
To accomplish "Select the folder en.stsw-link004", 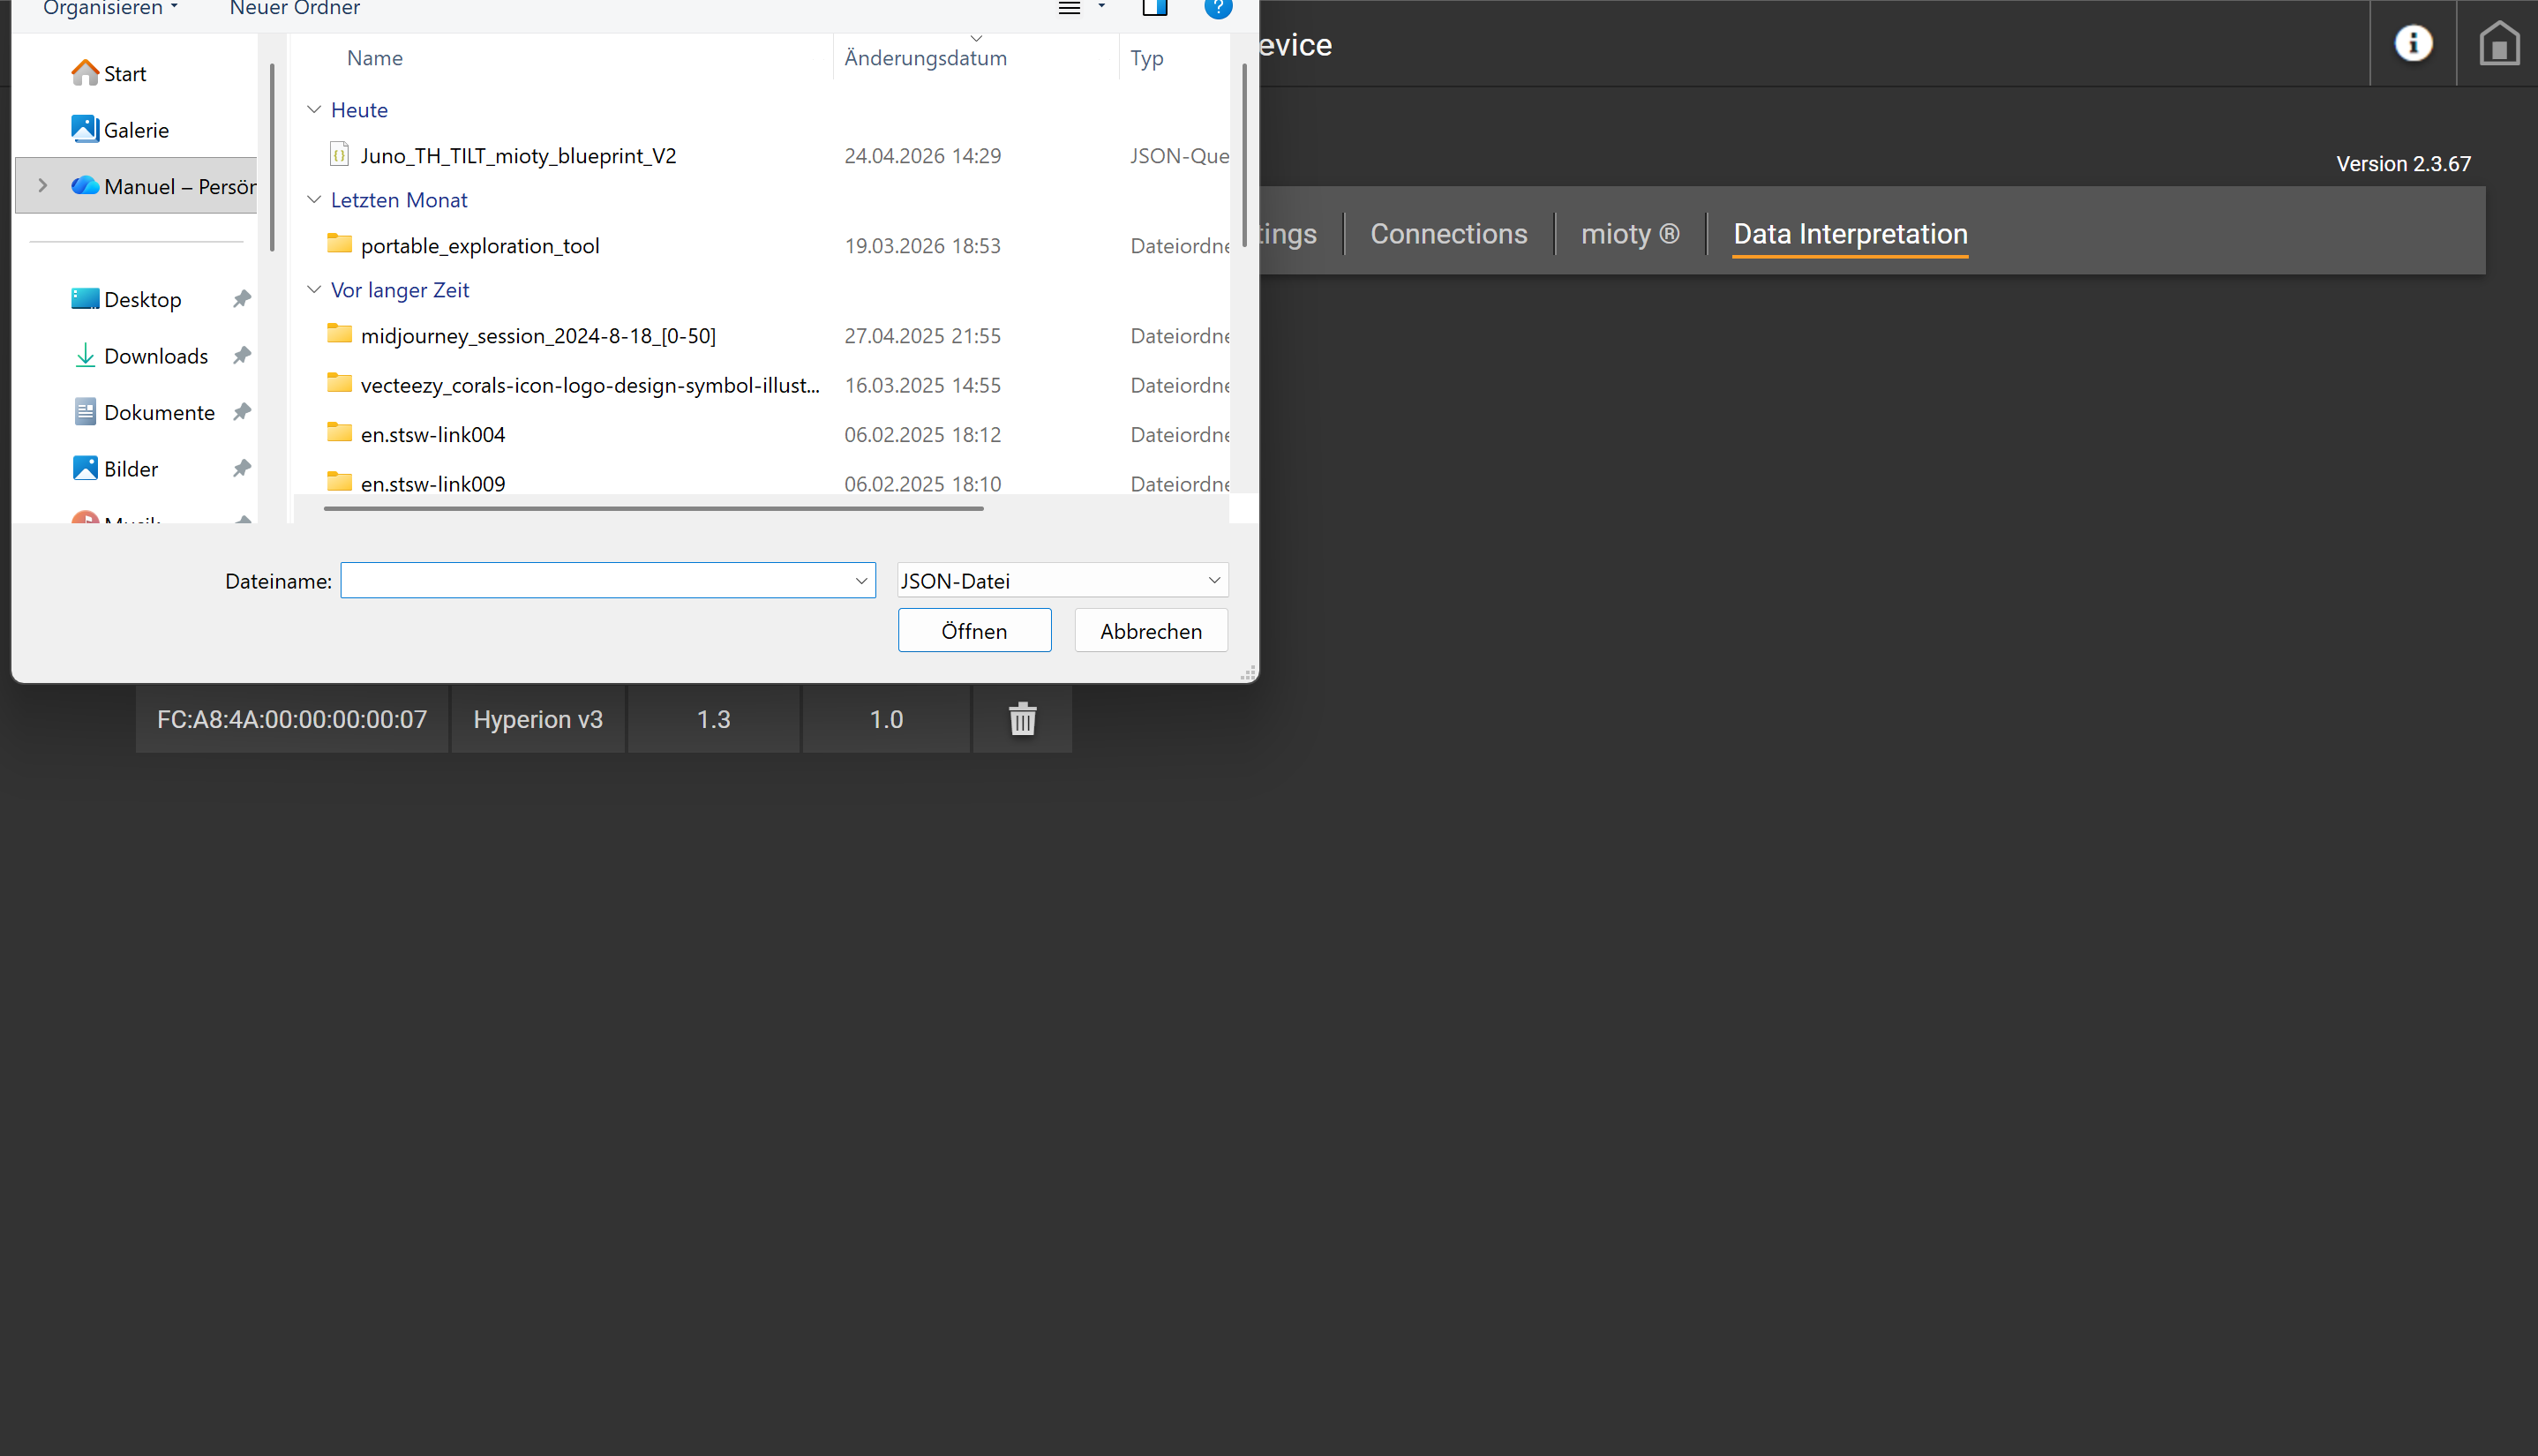I will 433,434.
